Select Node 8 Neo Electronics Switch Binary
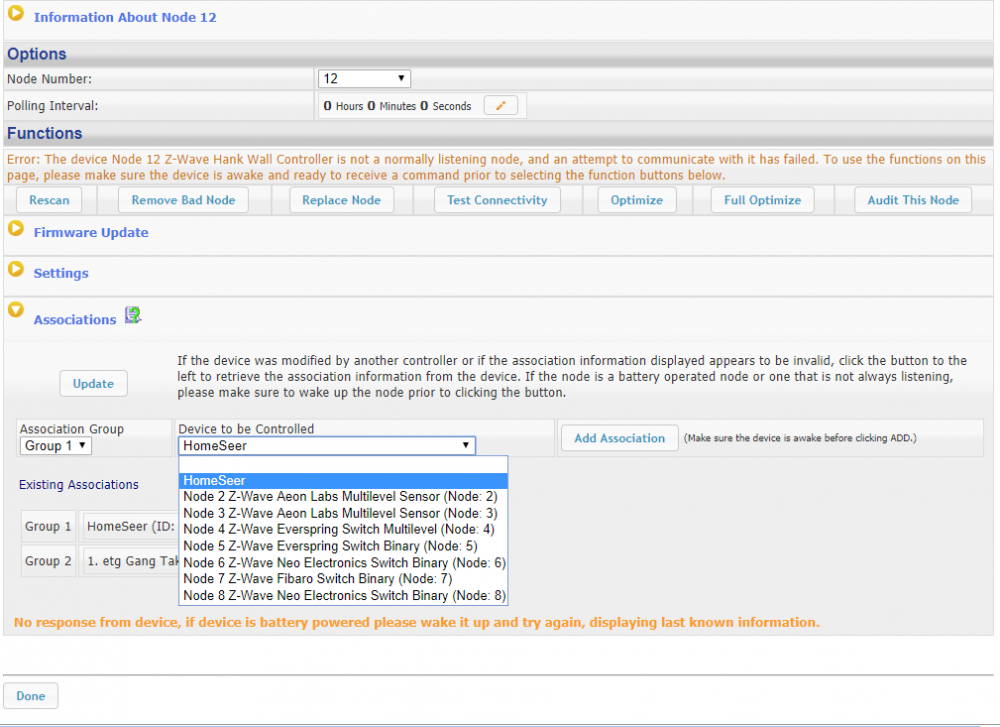Image resolution: width=1000 pixels, height=727 pixels. click(345, 596)
